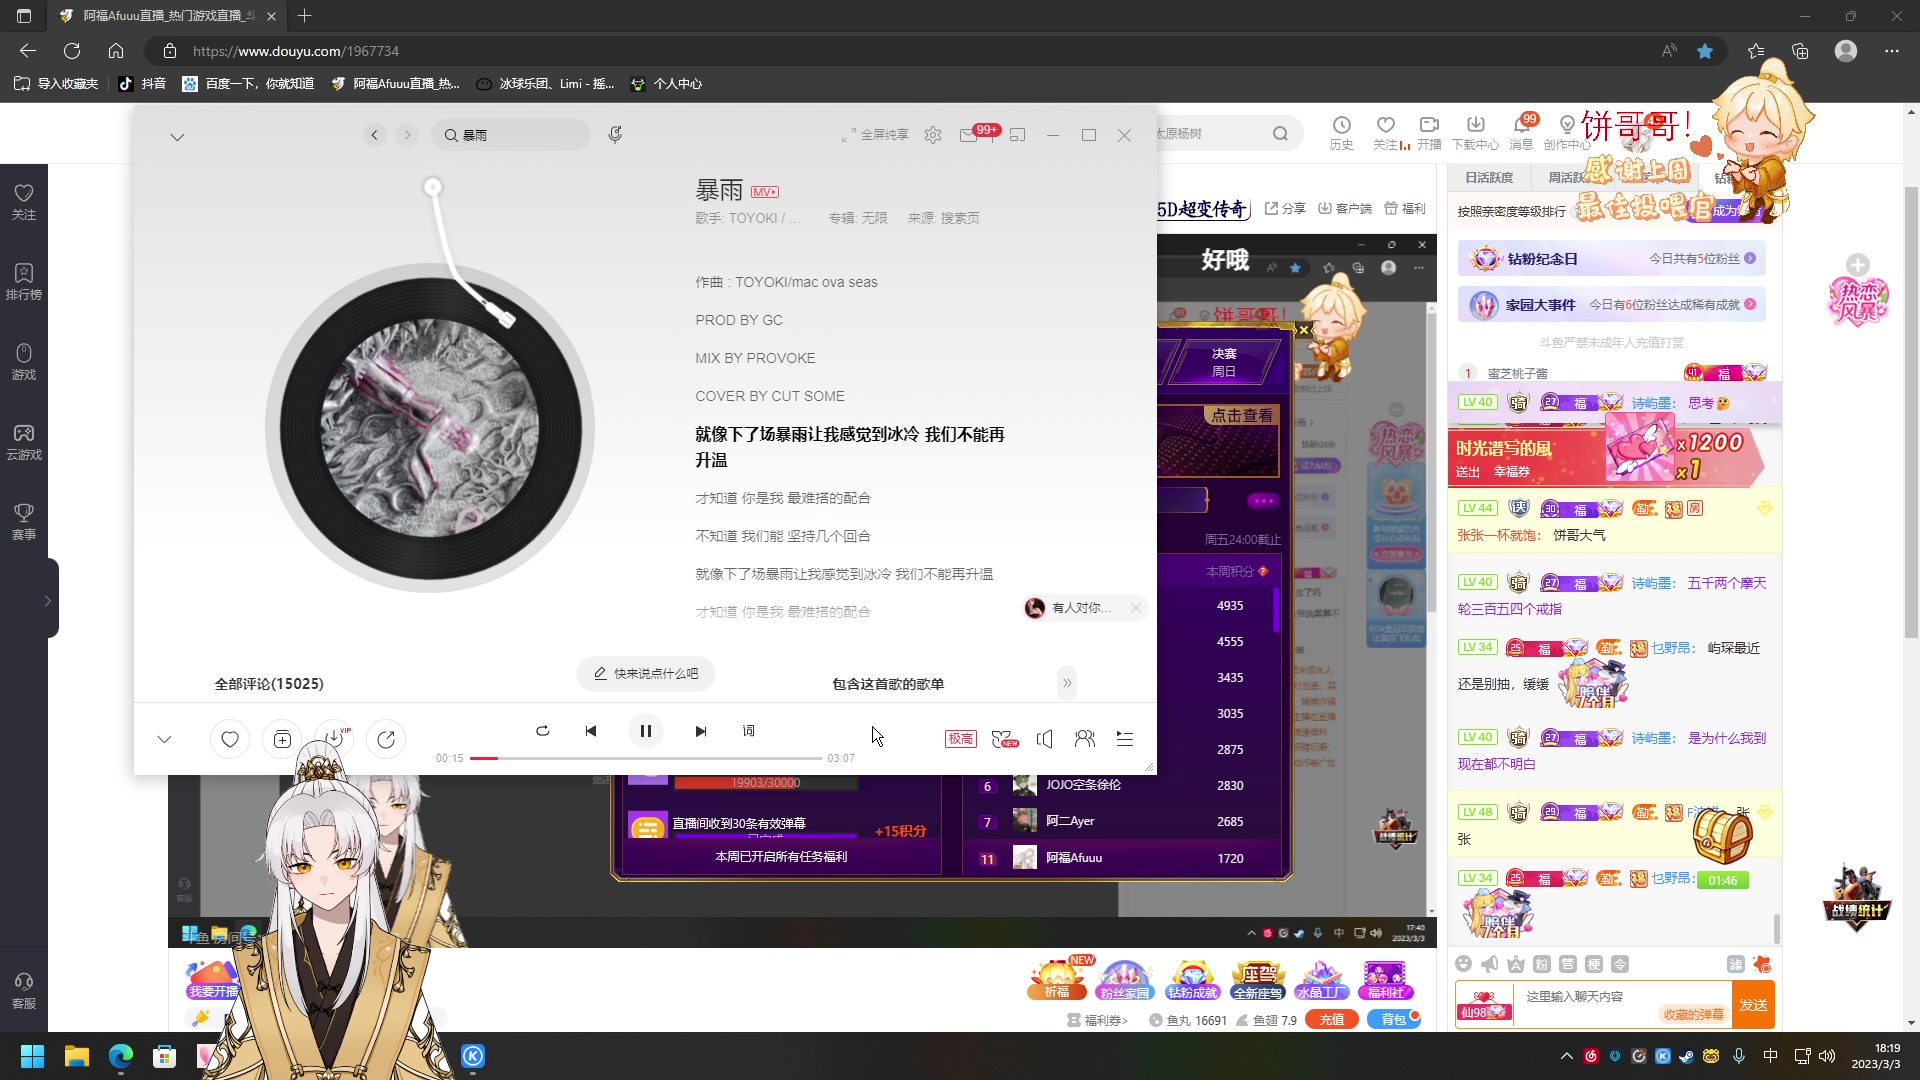Like the song with the heart icon
Screen dimensions: 1920x1080
point(230,739)
